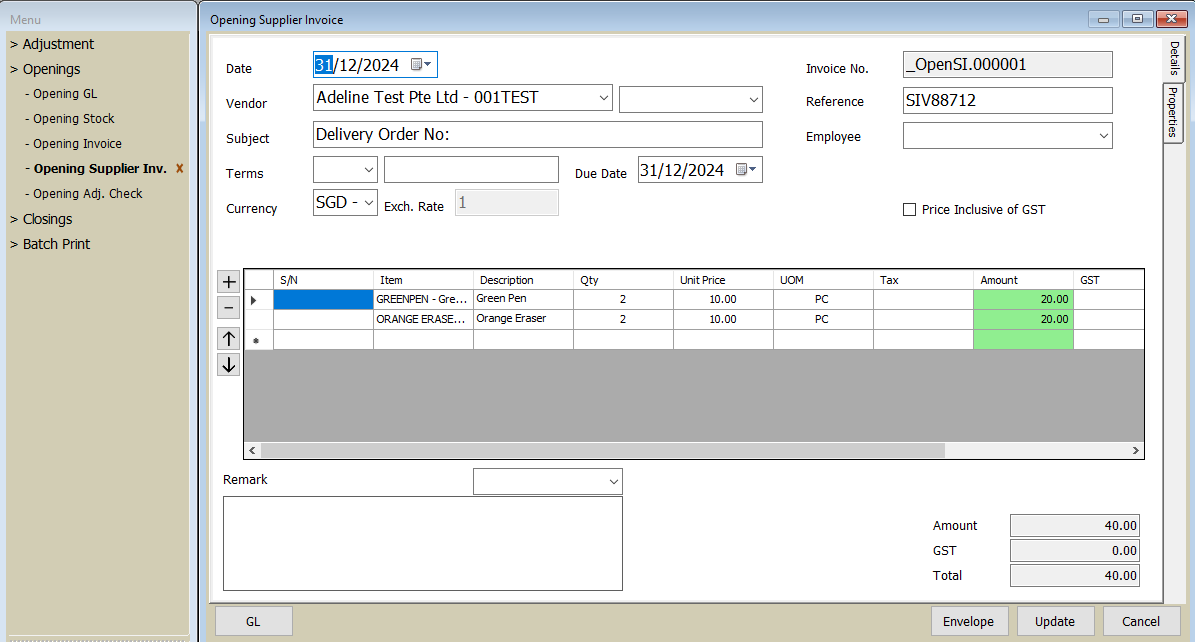Open Opening Stock in the menu
Image resolution: width=1195 pixels, height=642 pixels.
click(74, 119)
